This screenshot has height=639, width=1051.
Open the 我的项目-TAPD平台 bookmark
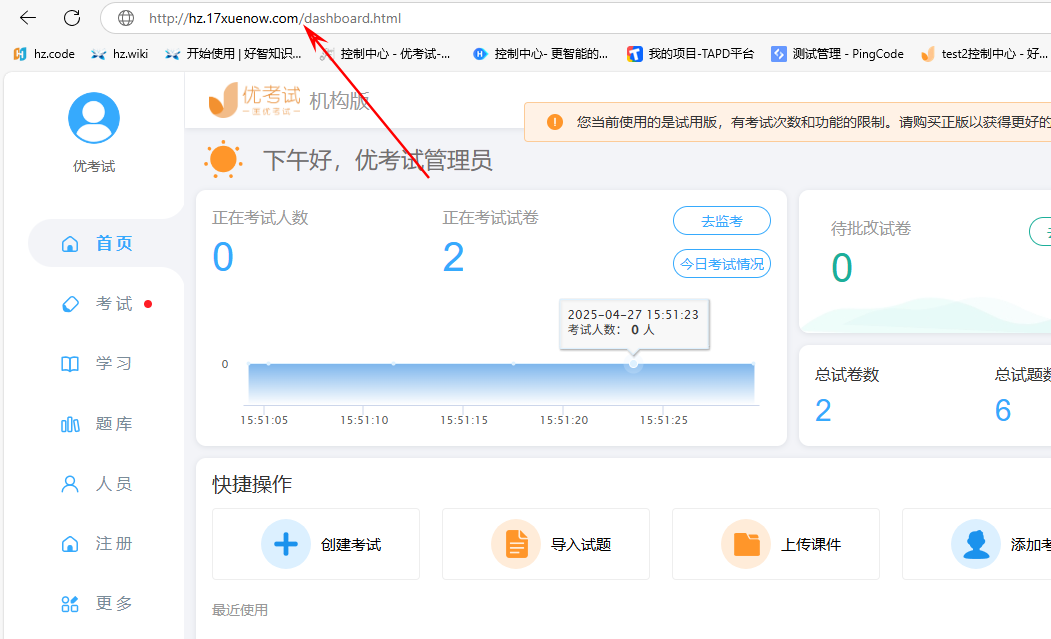[x=690, y=54]
